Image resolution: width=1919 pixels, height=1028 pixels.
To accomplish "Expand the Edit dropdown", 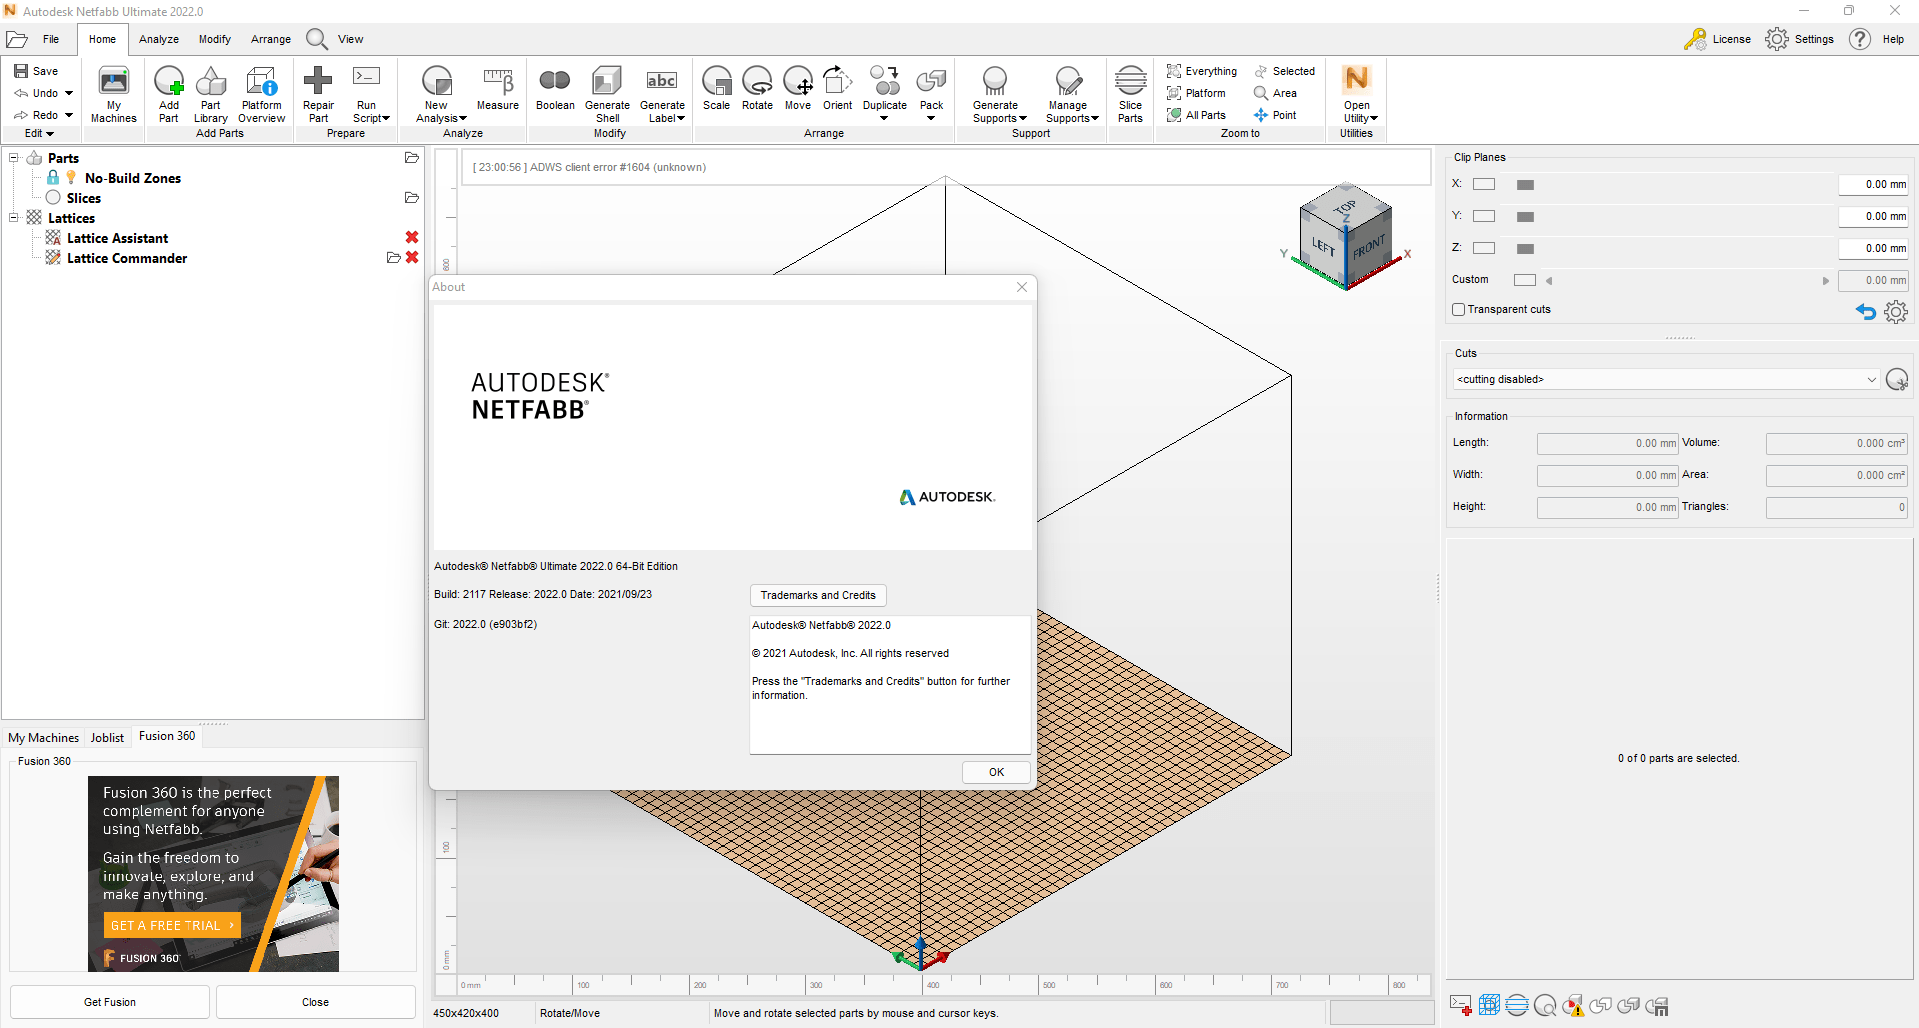I will [x=39, y=133].
